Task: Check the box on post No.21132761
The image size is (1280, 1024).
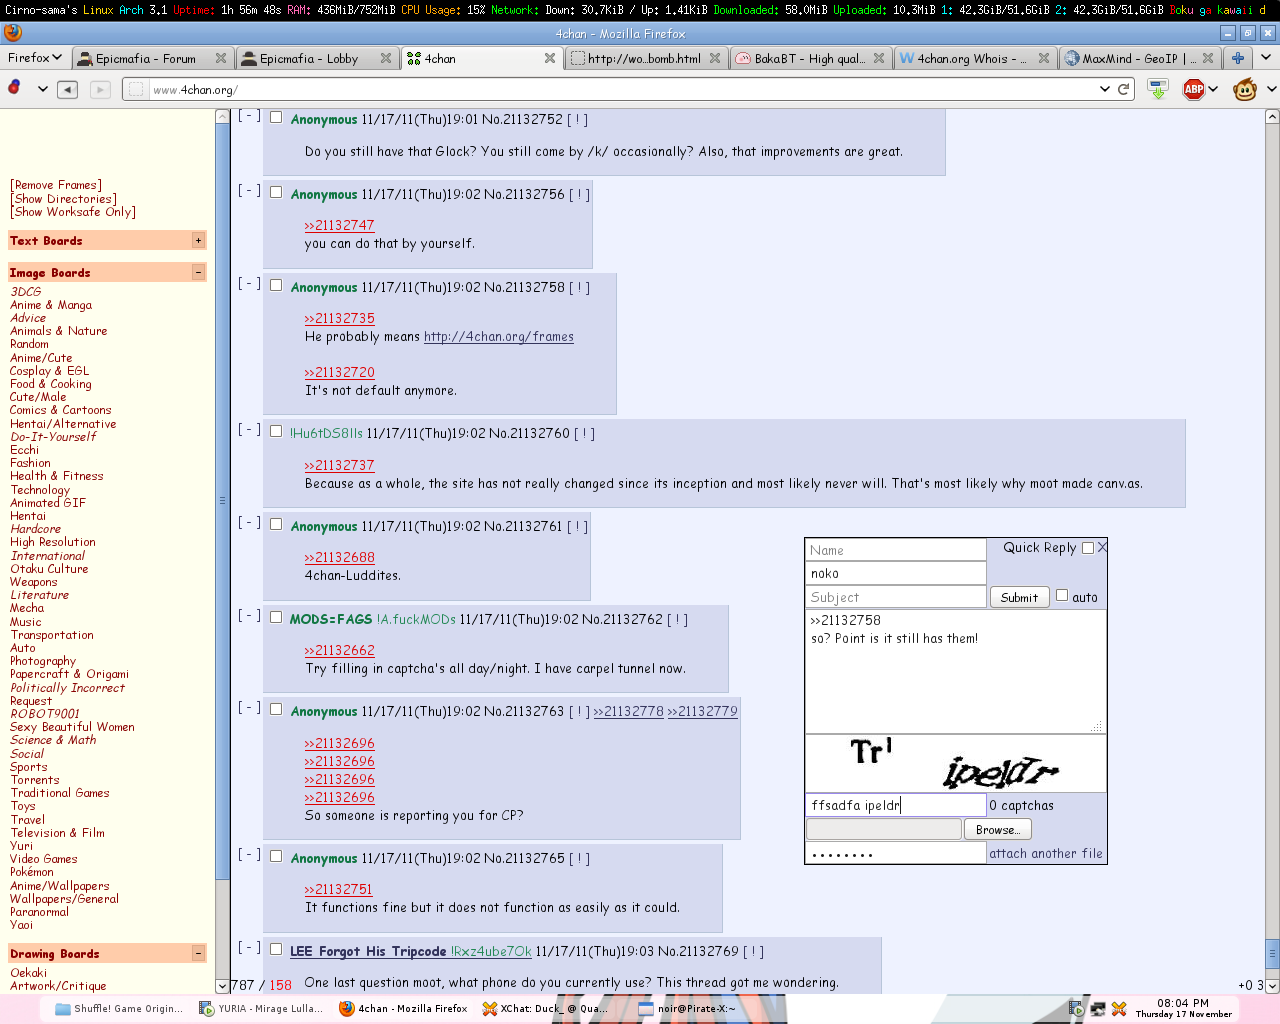Action: pos(276,524)
